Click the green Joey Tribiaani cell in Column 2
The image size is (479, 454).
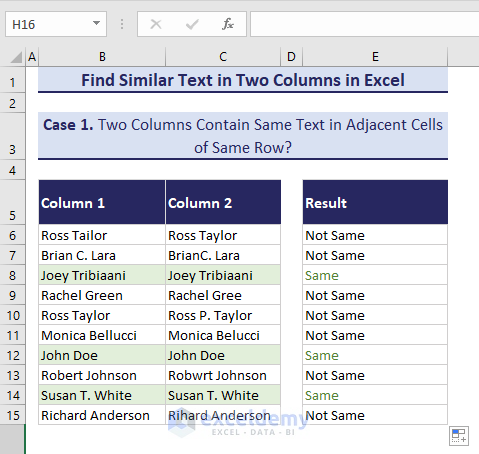coord(223,275)
